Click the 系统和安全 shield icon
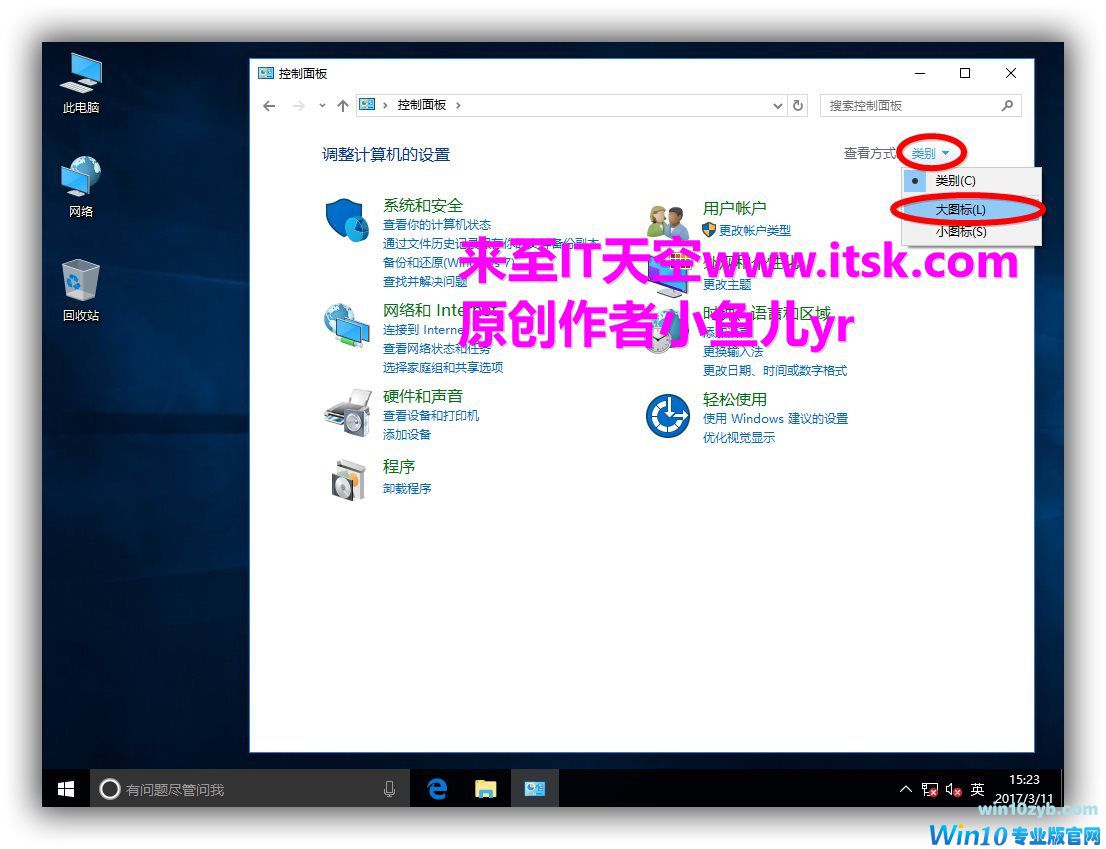This screenshot has height=849, width=1106. click(x=347, y=219)
